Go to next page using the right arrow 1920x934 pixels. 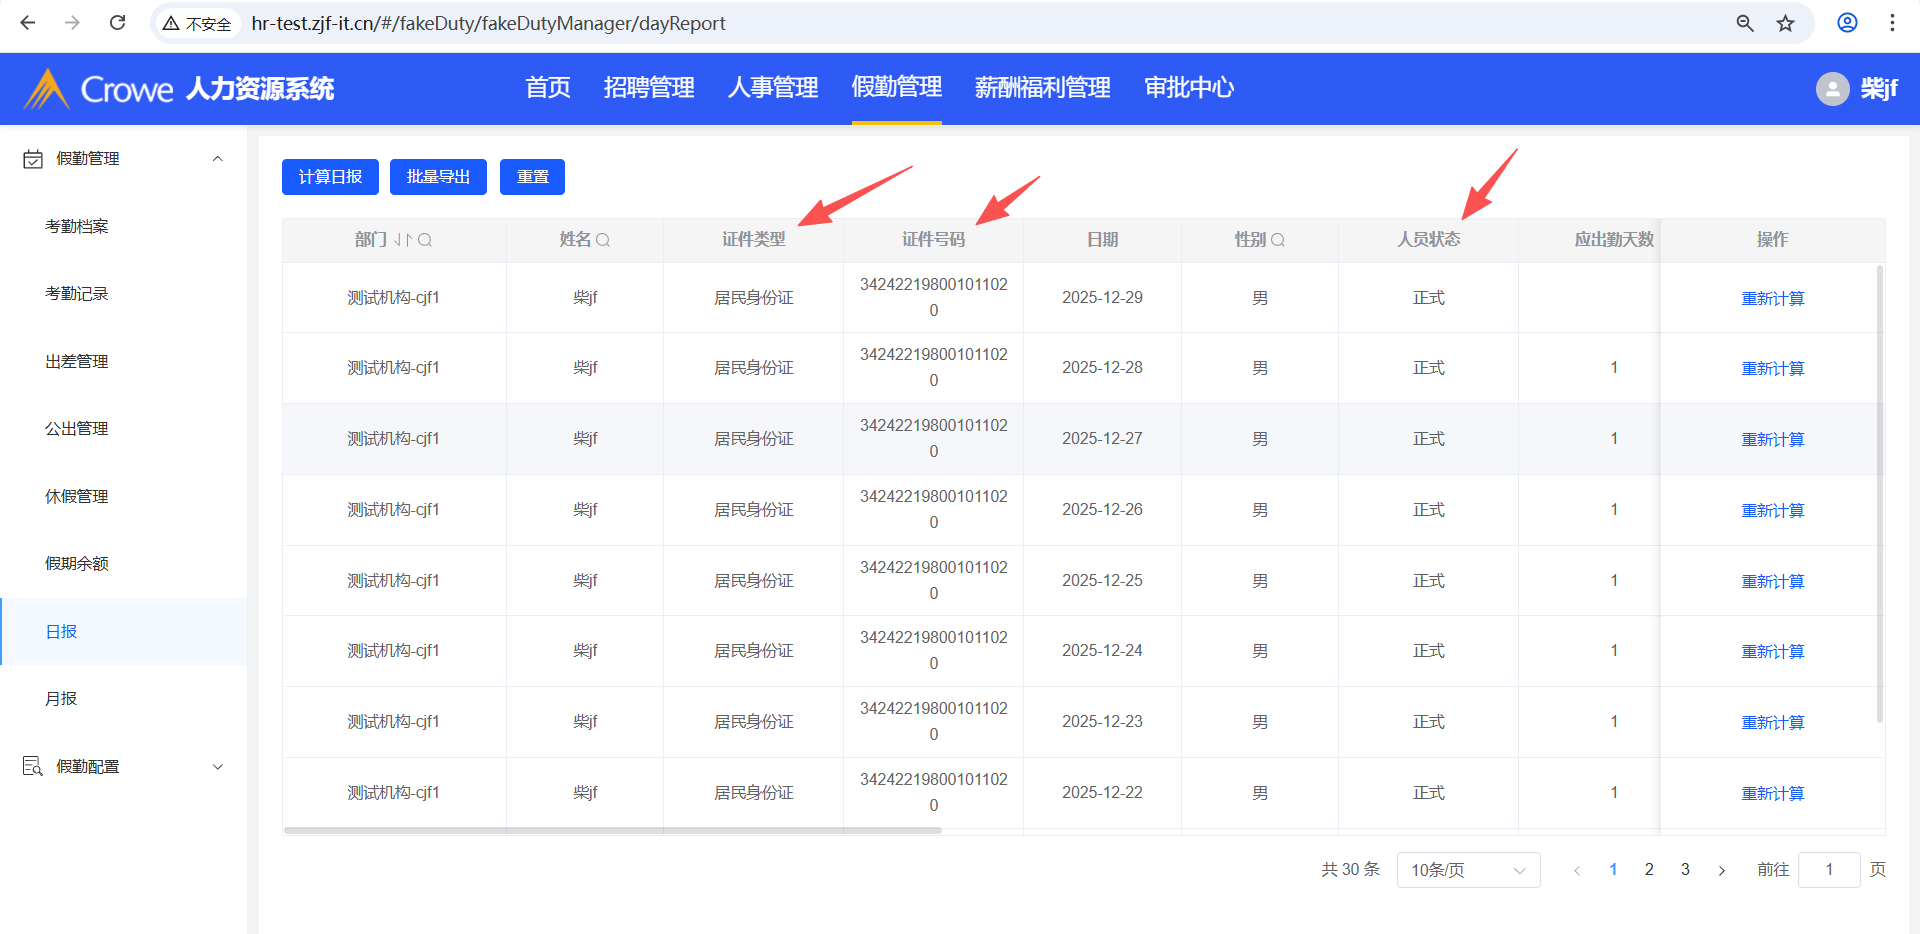[x=1721, y=870]
